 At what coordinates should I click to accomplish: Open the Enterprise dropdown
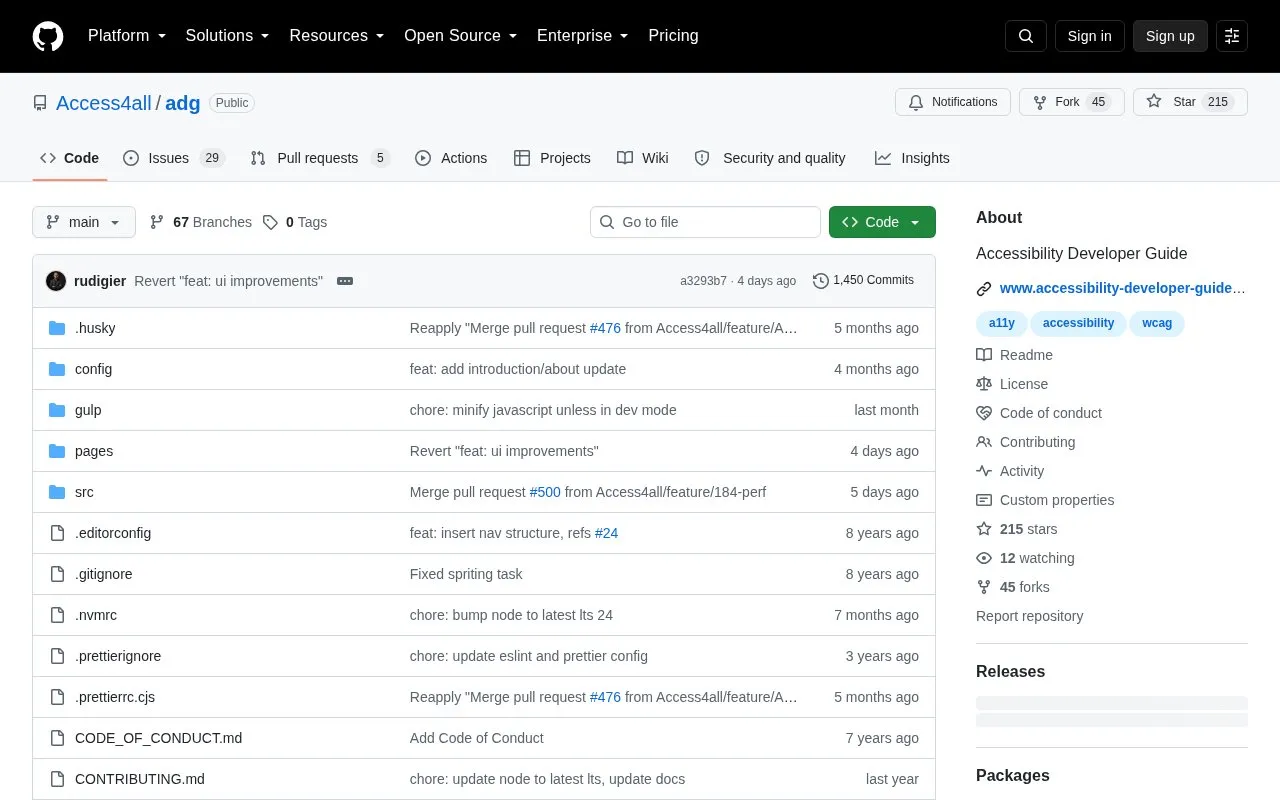coord(582,36)
